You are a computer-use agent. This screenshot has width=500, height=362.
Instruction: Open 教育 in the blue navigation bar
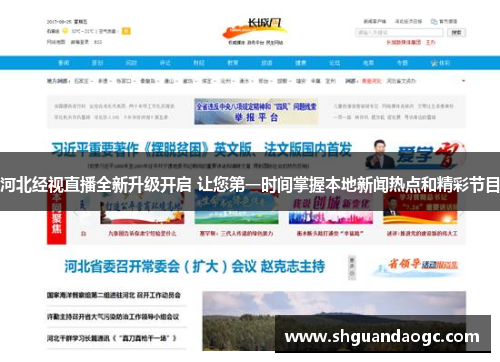click(x=233, y=63)
